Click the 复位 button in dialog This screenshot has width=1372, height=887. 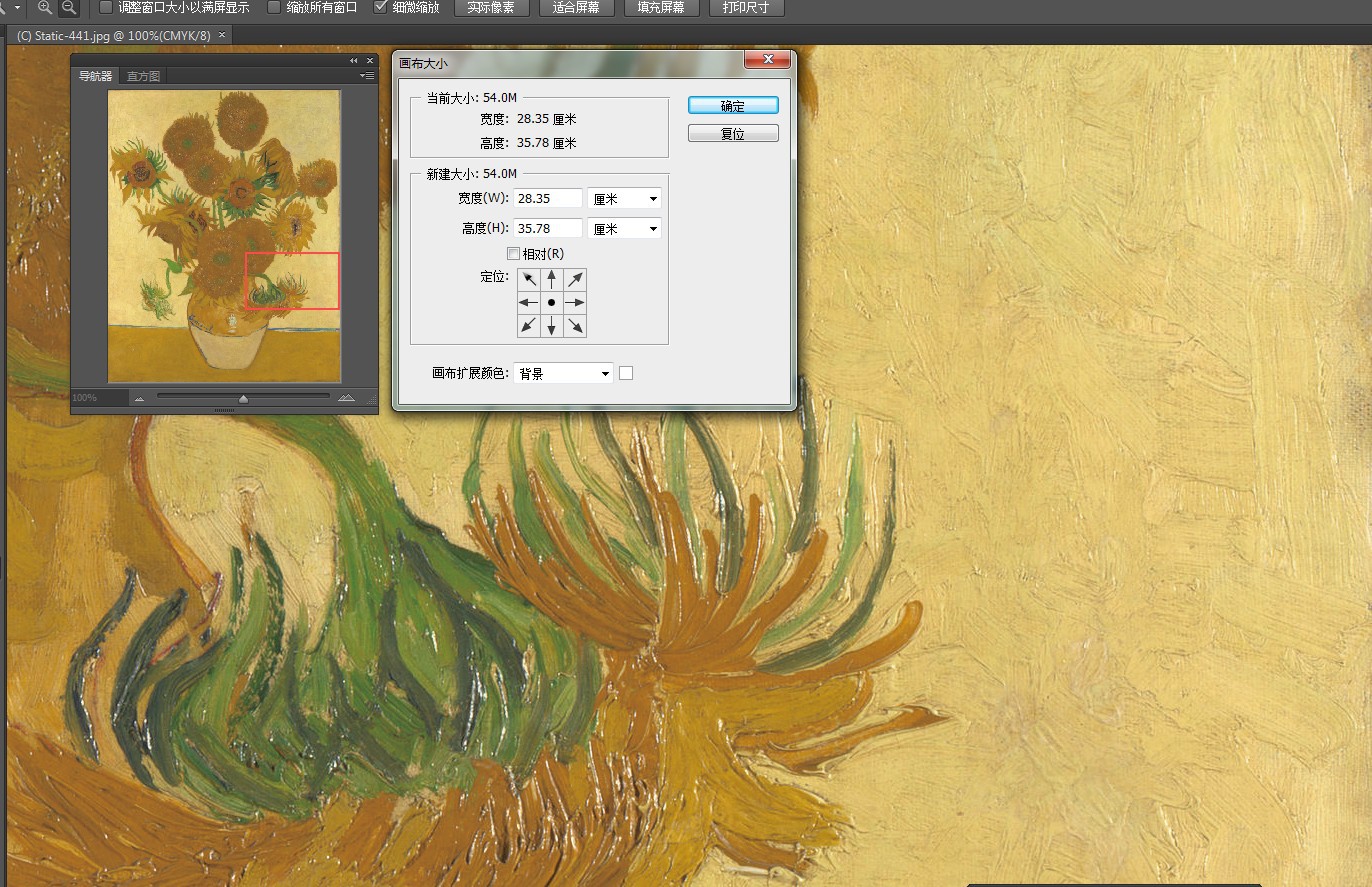click(733, 134)
